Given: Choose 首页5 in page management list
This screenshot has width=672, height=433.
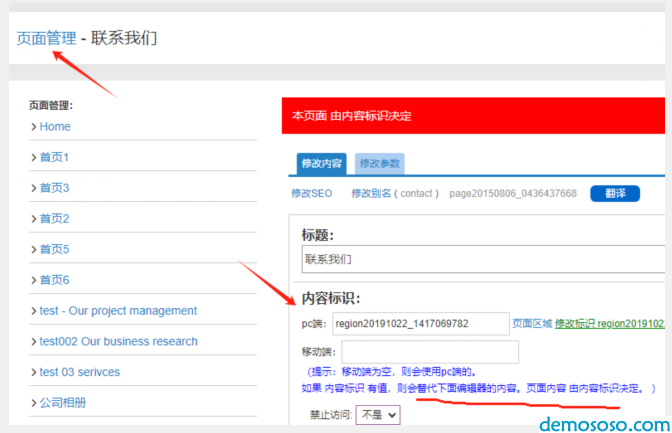Looking at the screenshot, I should [x=54, y=249].
